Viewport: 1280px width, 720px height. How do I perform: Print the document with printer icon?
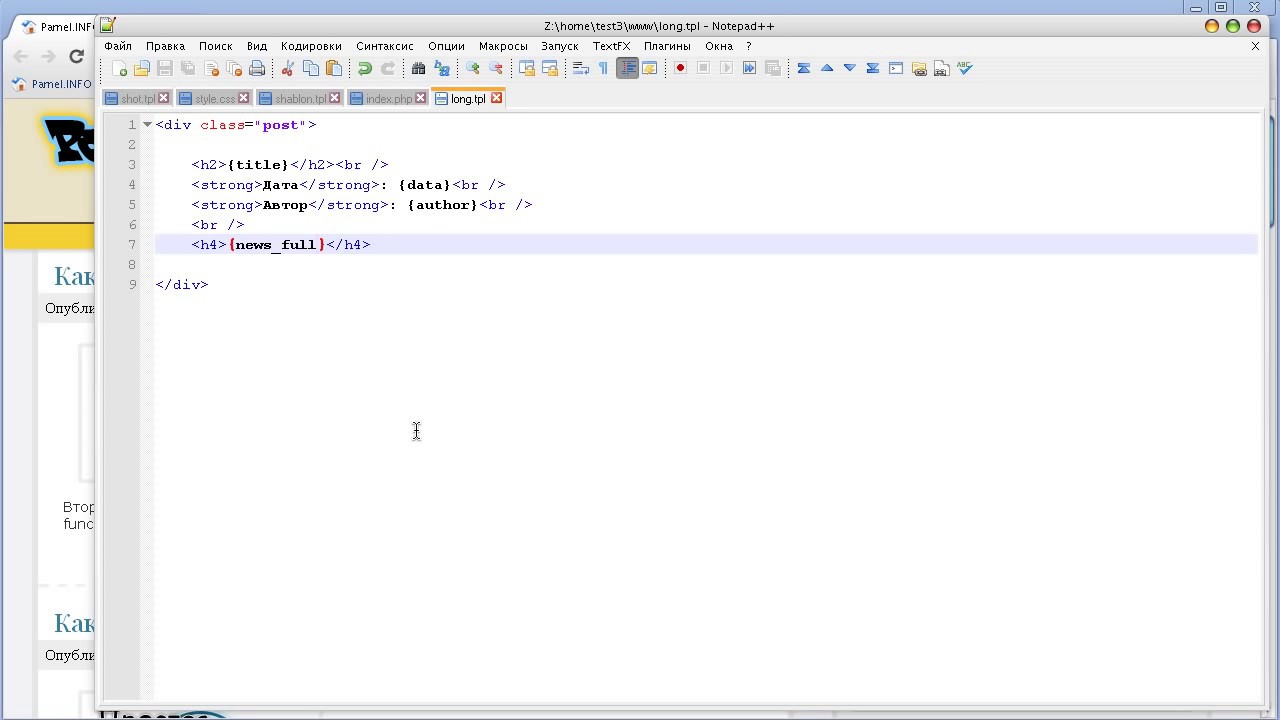tap(257, 68)
